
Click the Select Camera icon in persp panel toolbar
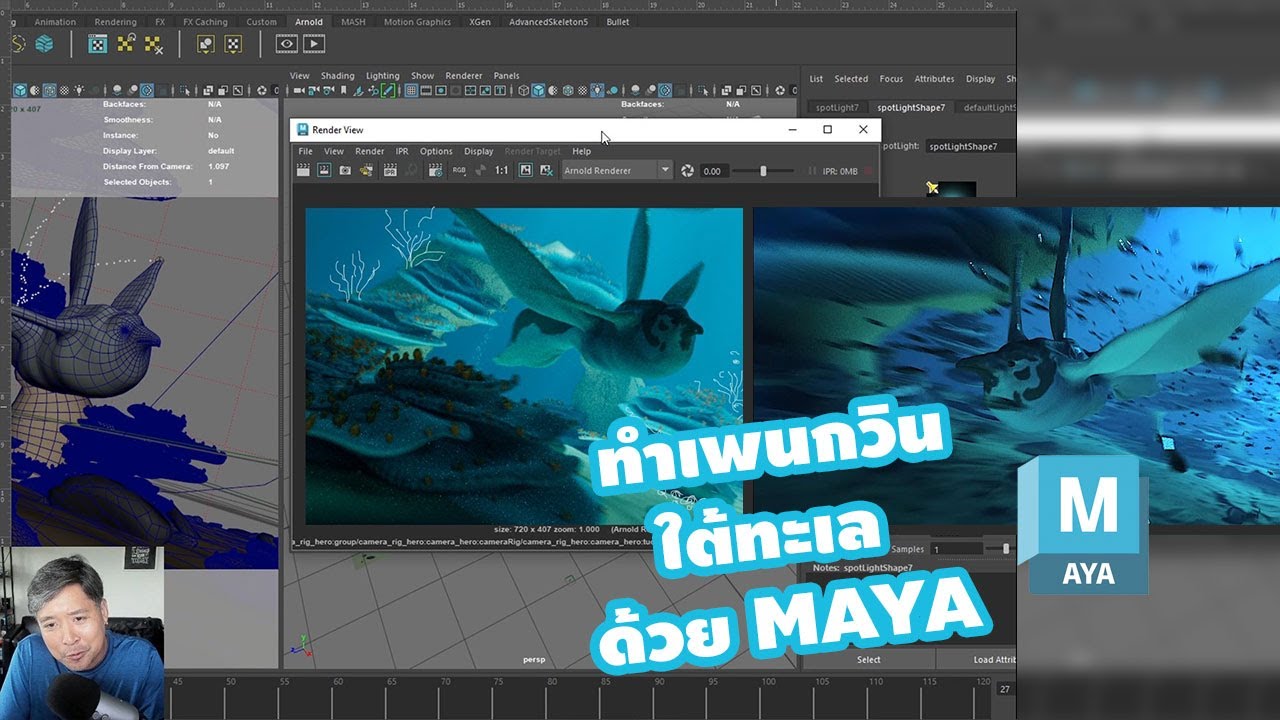[299, 90]
